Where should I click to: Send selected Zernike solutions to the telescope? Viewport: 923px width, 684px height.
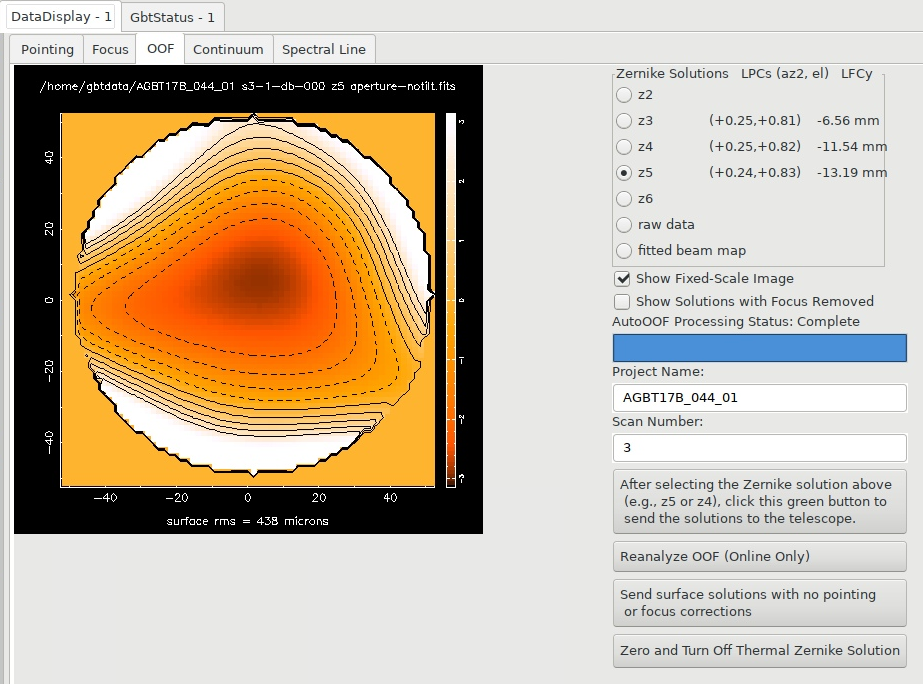759,502
